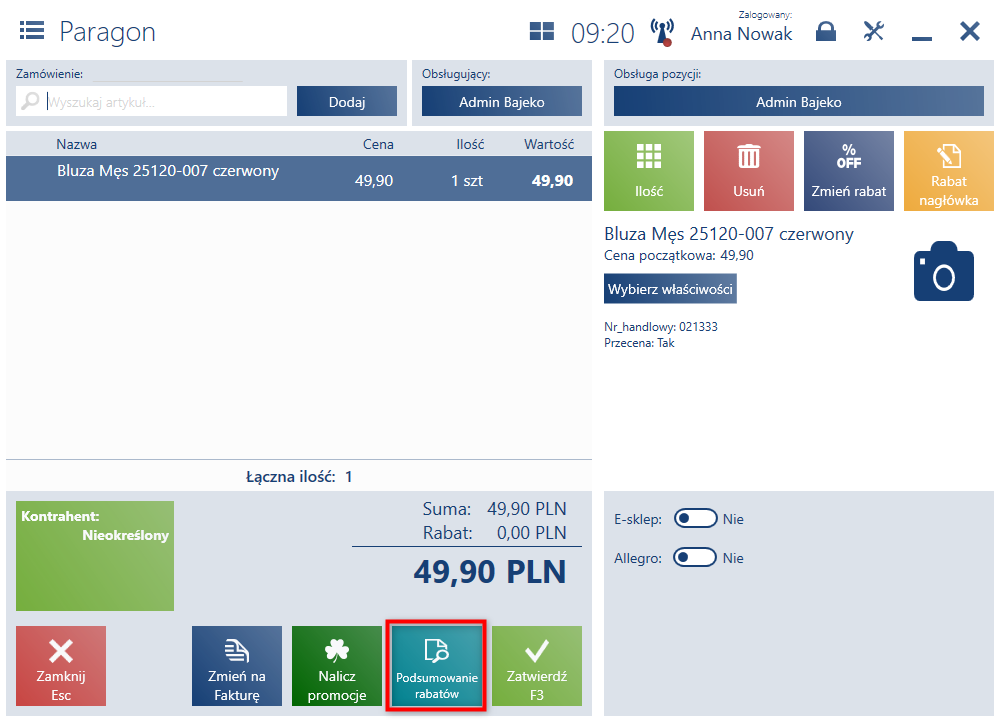This screenshot has height=720, width=1003.
Task: Click the search magnifier icon
Action: pos(30,101)
